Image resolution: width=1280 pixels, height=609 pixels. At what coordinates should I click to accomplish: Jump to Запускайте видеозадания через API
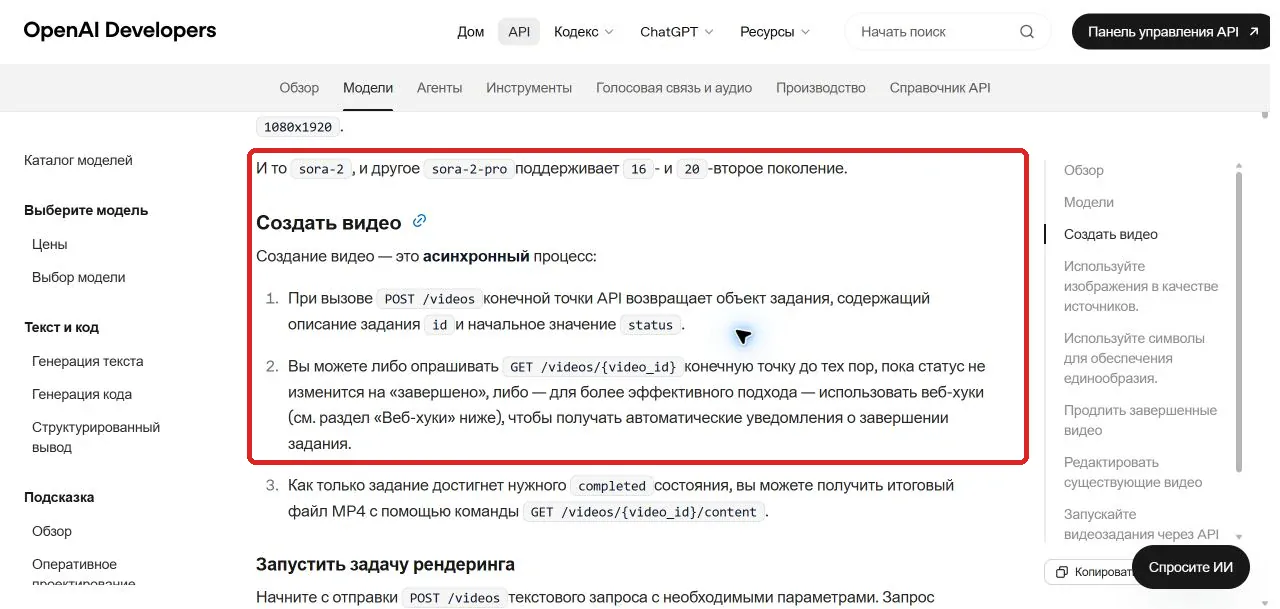tap(1141, 524)
